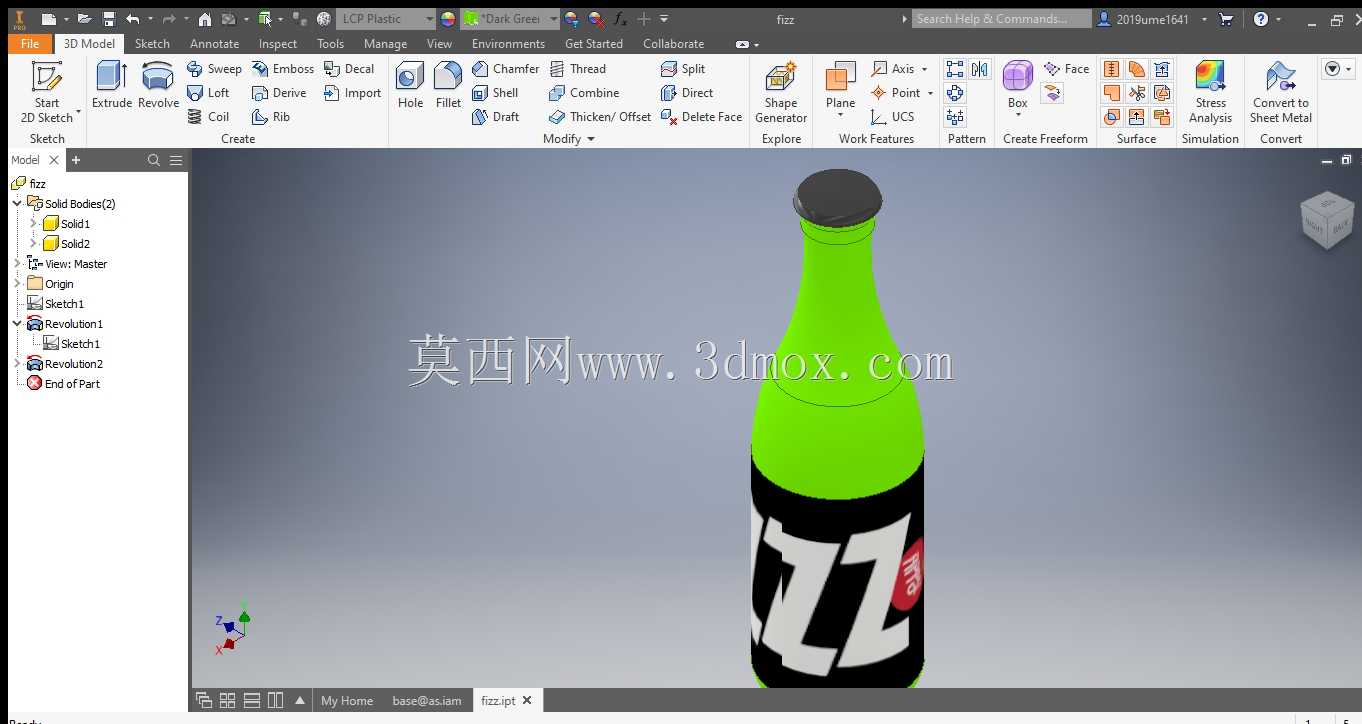Viewport: 1362px width, 724px height.
Task: Convert to Sheet Metal
Action: click(1281, 93)
